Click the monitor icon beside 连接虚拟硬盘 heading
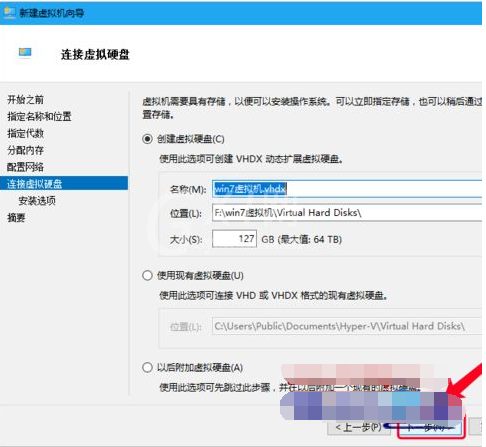The image size is (486, 447). 25,53
